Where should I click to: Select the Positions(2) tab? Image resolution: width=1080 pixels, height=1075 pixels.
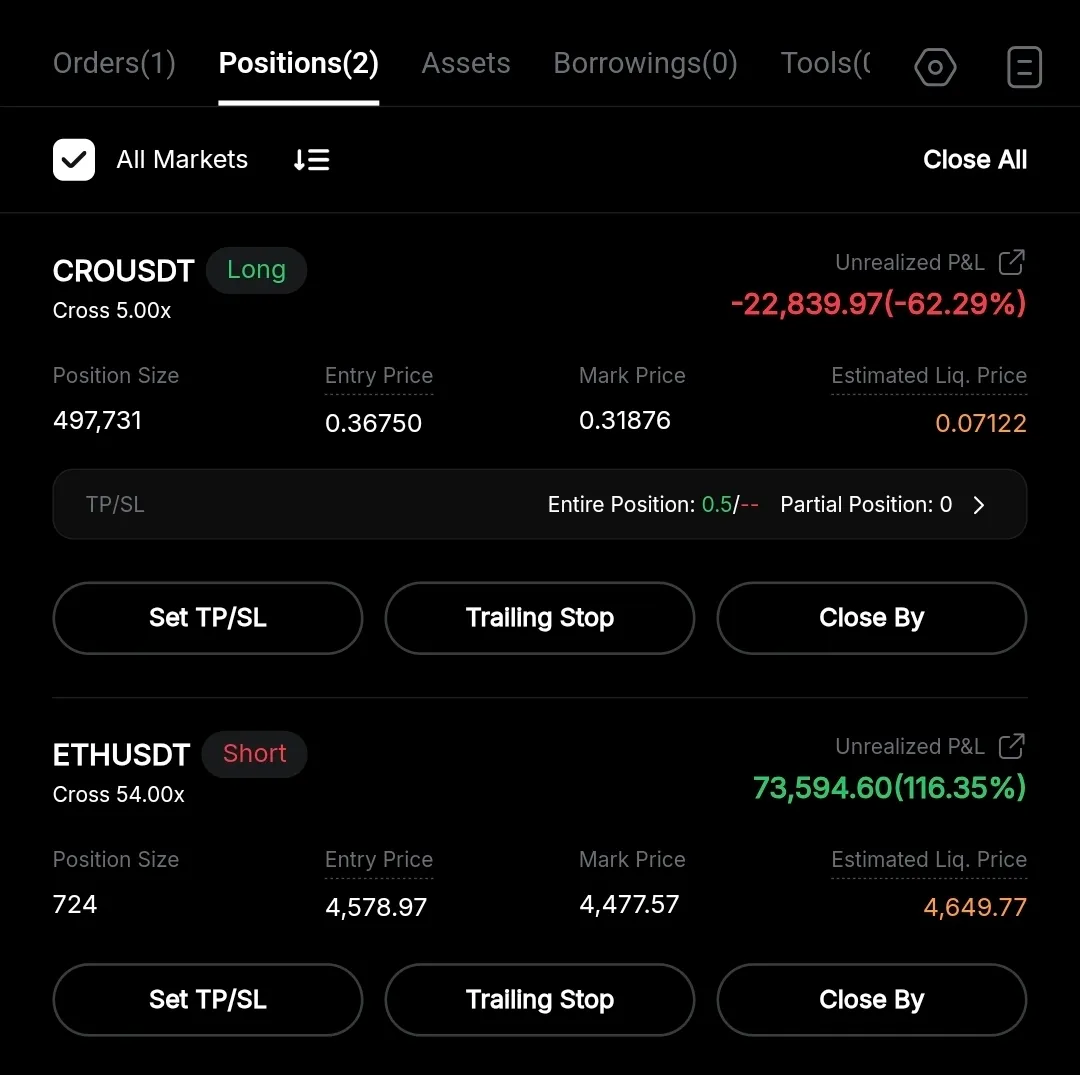(298, 64)
